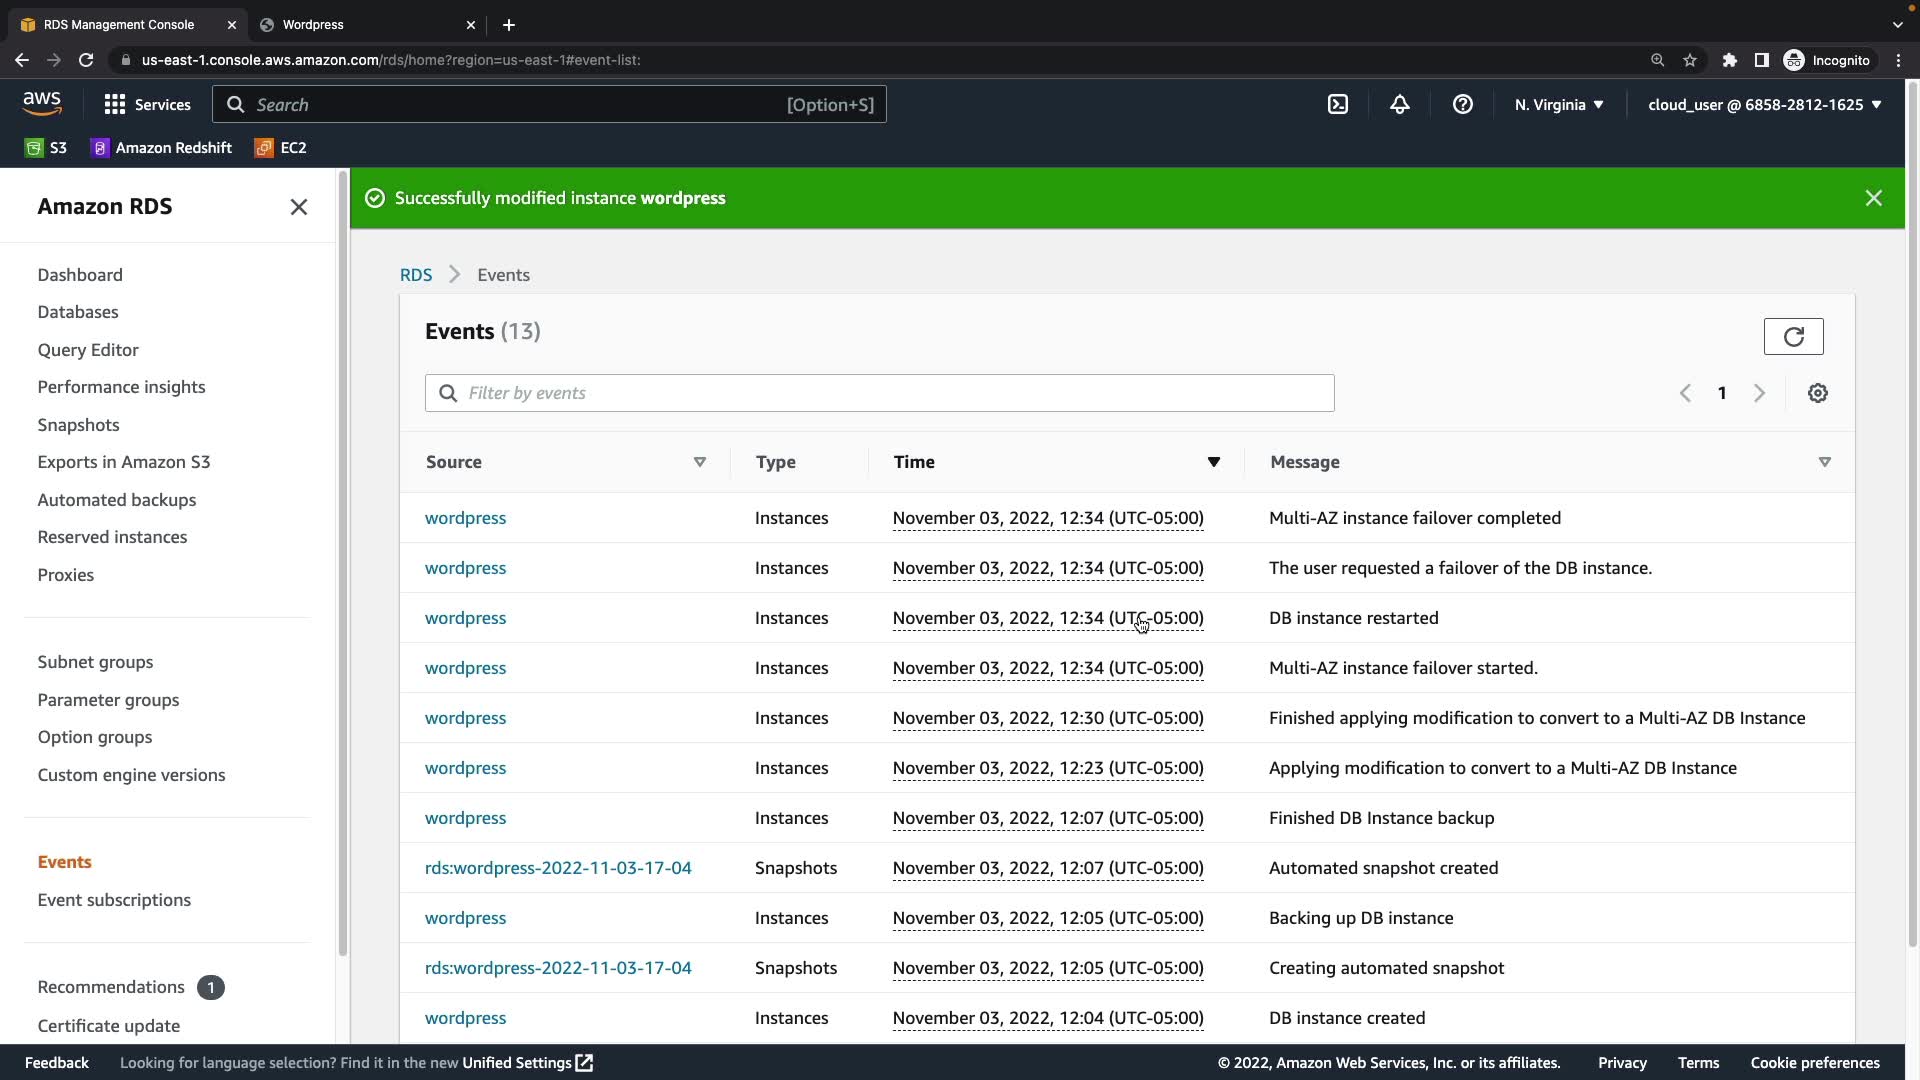Open the notifications bell
The image size is (1920, 1080).
tap(1400, 104)
